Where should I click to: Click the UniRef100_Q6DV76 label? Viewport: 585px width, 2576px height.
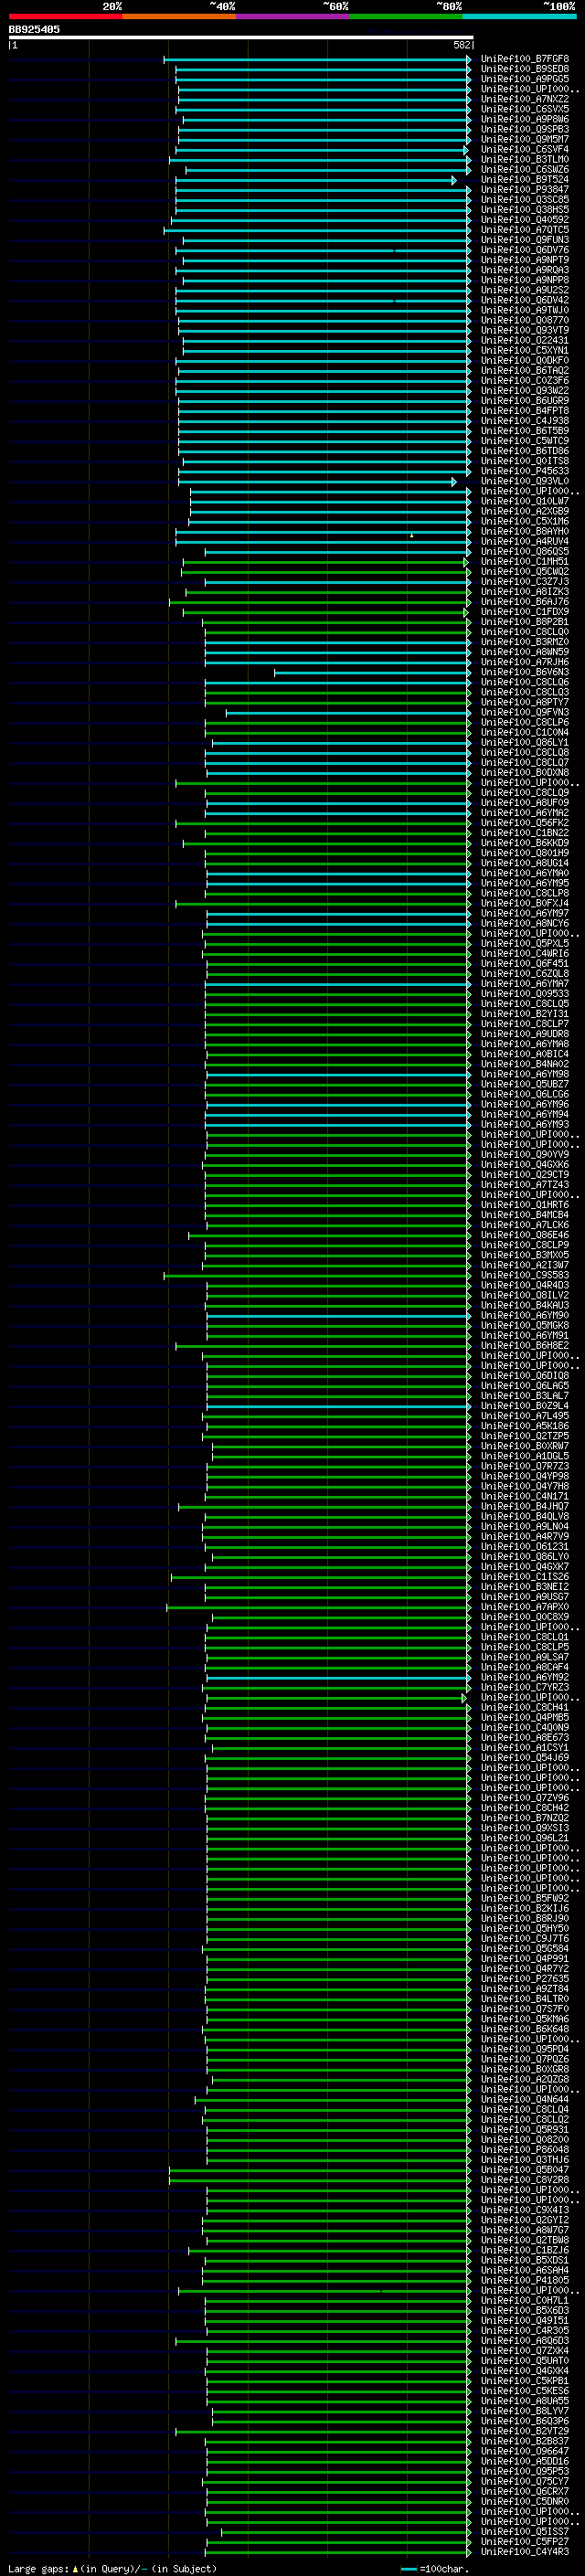coord(524,250)
